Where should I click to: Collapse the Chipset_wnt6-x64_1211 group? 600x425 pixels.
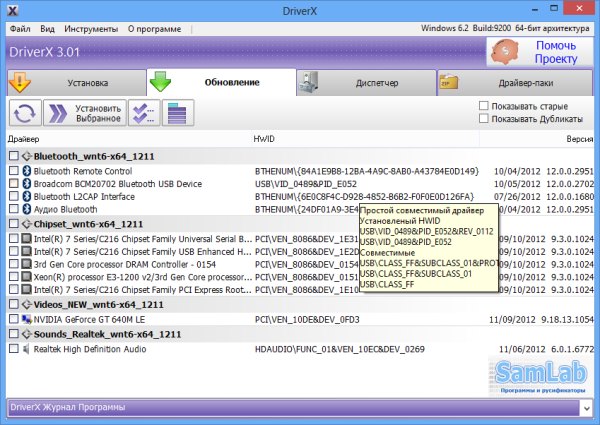(25, 224)
